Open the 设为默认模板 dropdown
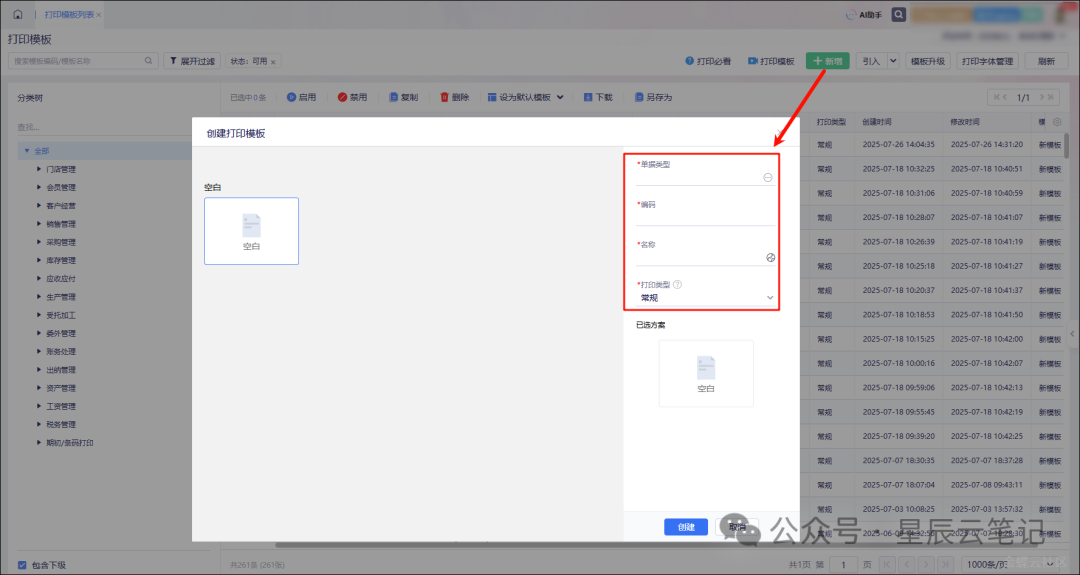Screen dimensions: 1080x575 pyautogui.click(x=525, y=97)
